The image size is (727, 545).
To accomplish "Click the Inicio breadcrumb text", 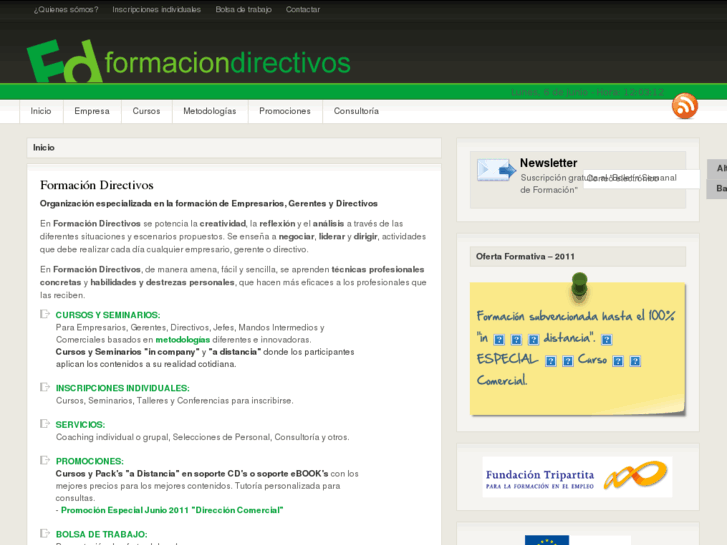I will coord(44,147).
